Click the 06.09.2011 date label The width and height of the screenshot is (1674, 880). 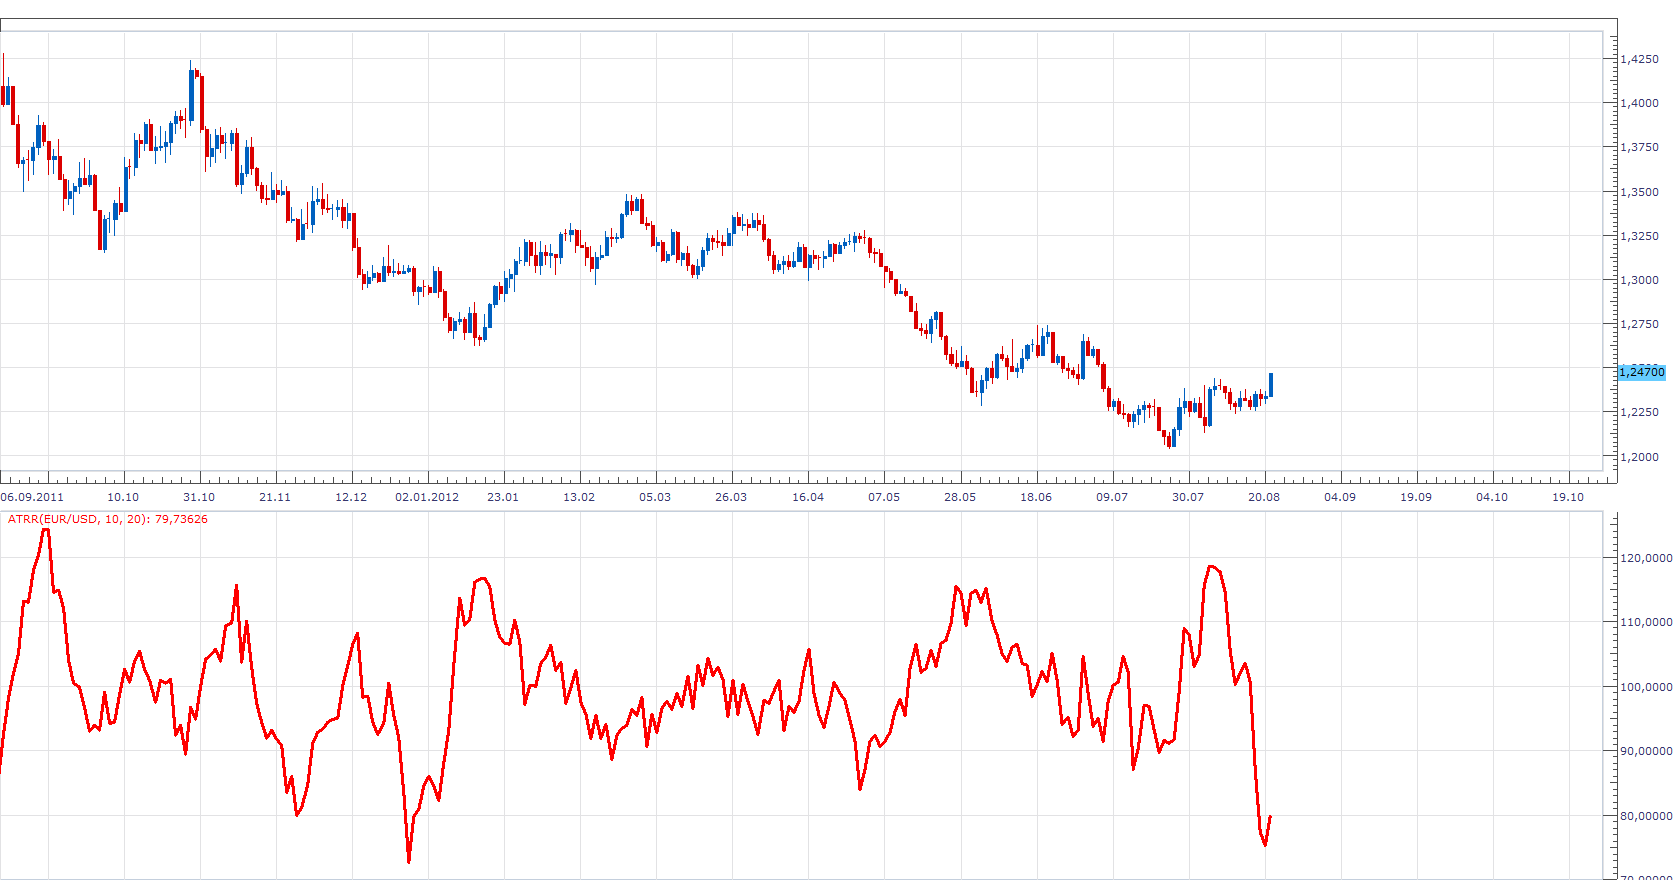(x=32, y=497)
